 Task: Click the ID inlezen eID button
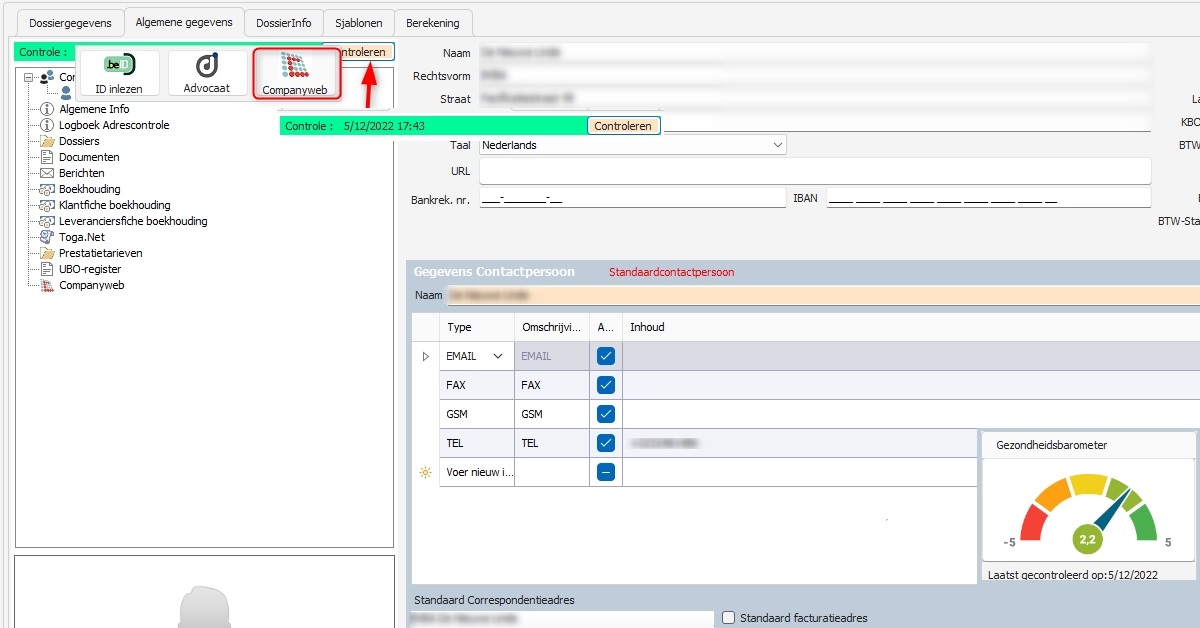coord(119,74)
